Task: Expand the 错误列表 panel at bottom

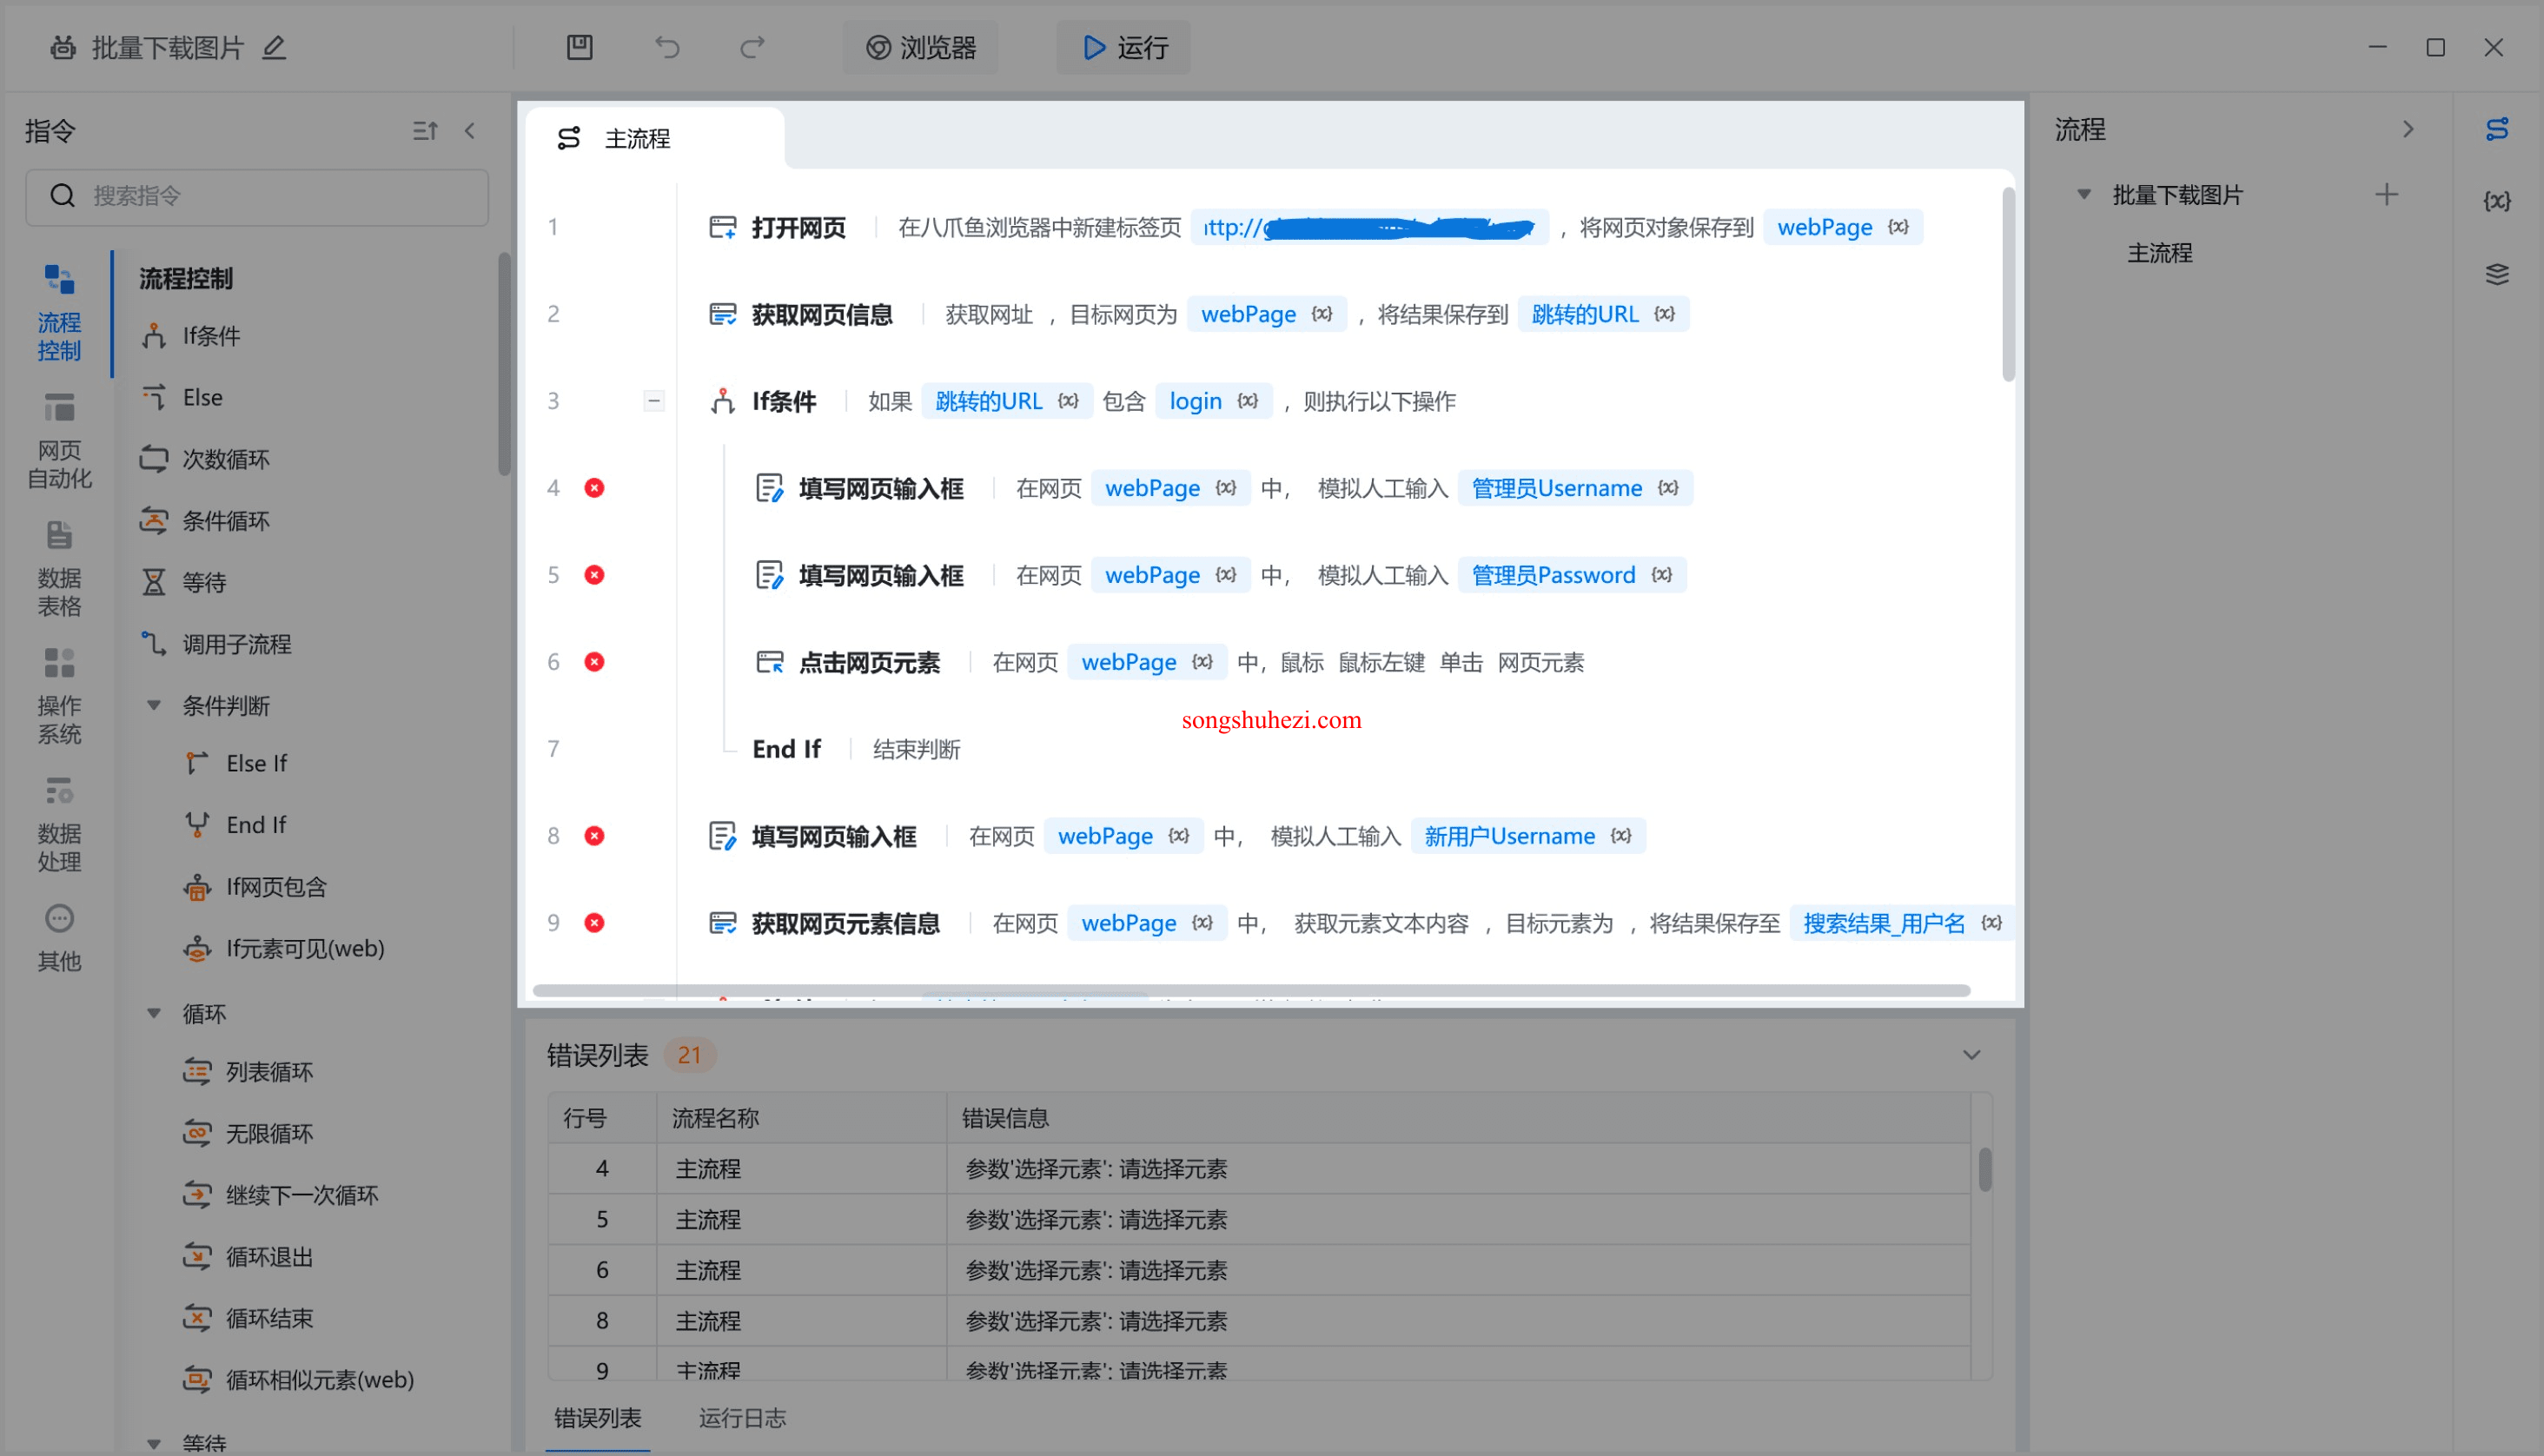Action: pyautogui.click(x=1972, y=1052)
